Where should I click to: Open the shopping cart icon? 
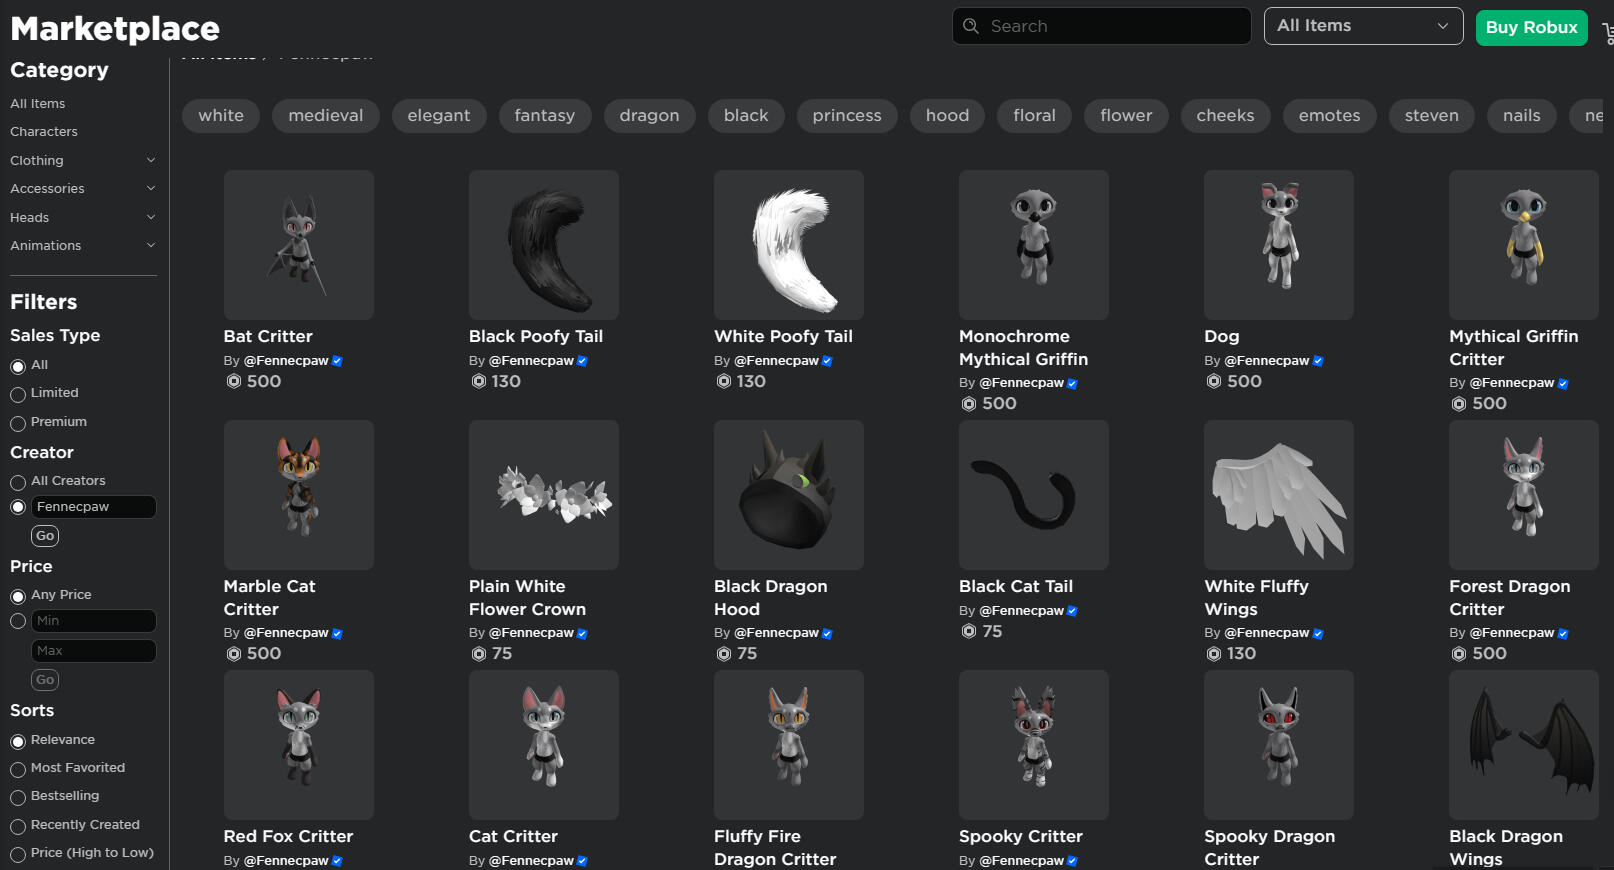(x=1607, y=33)
